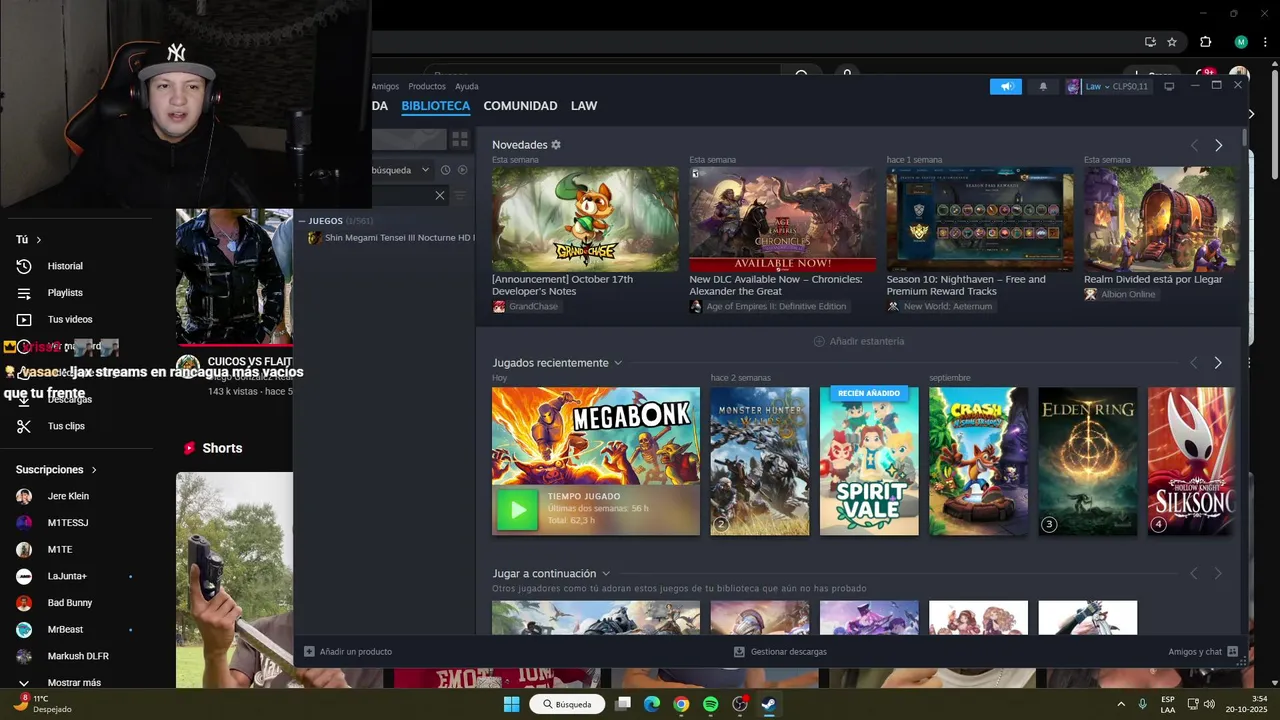Open Spirit Vale game cover
Screen dimensions: 1280x720
(869, 461)
